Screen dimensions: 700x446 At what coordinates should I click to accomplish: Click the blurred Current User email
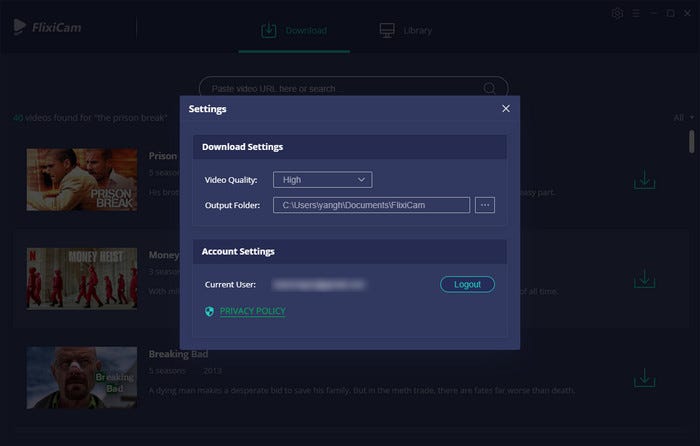click(x=319, y=284)
